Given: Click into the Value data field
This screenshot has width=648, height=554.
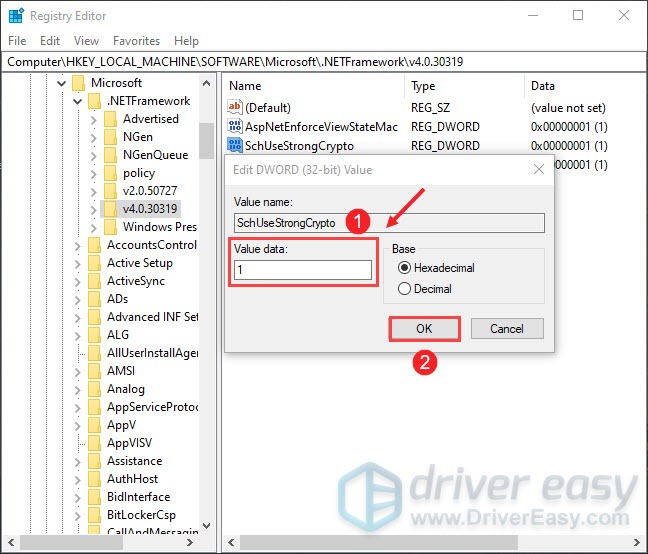Looking at the screenshot, I should point(303,270).
